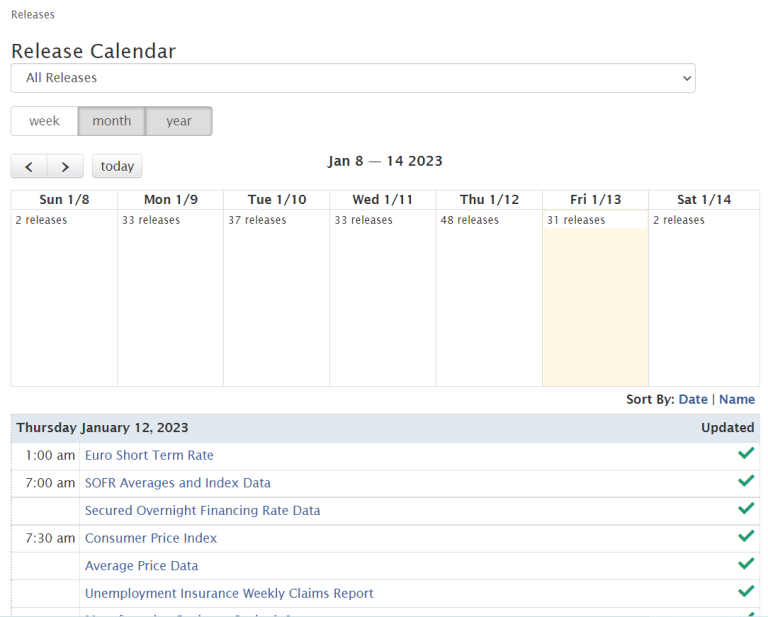Open Euro Short Term Rate release
768x617 pixels.
(x=149, y=455)
